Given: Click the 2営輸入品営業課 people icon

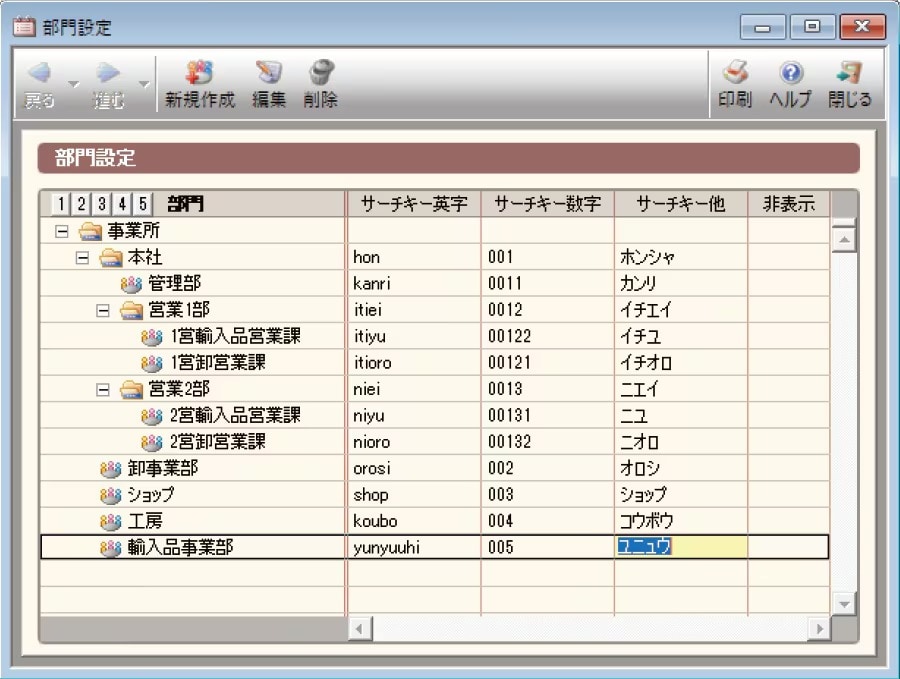Looking at the screenshot, I should click(152, 416).
